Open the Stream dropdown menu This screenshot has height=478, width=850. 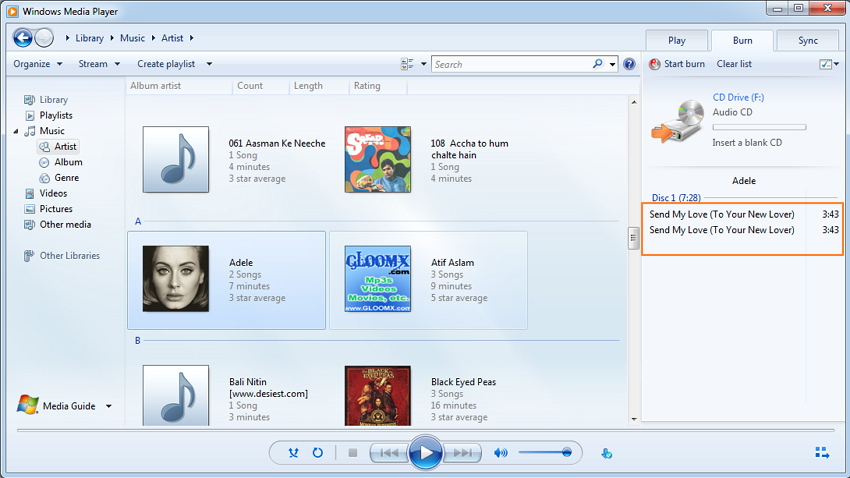pos(99,64)
